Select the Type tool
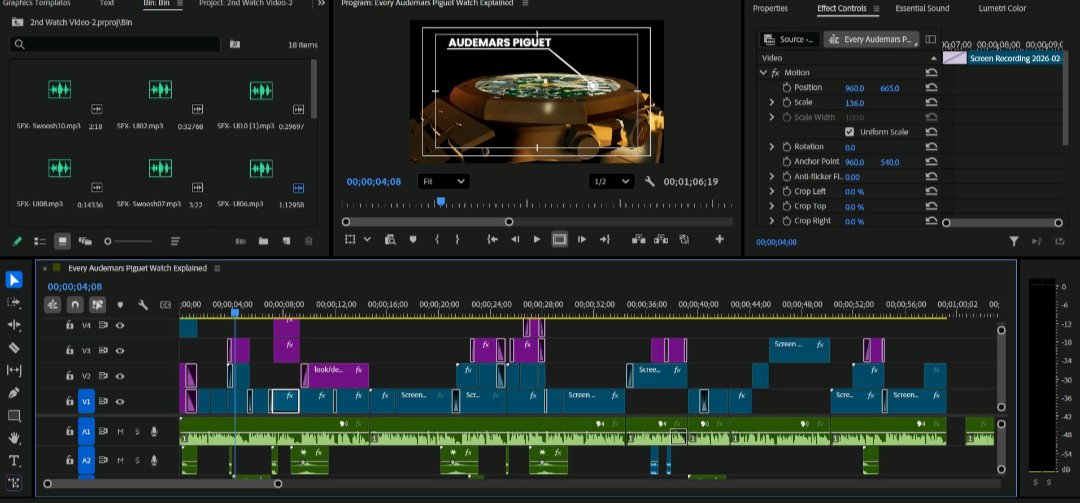This screenshot has width=1080, height=503. [x=14, y=460]
